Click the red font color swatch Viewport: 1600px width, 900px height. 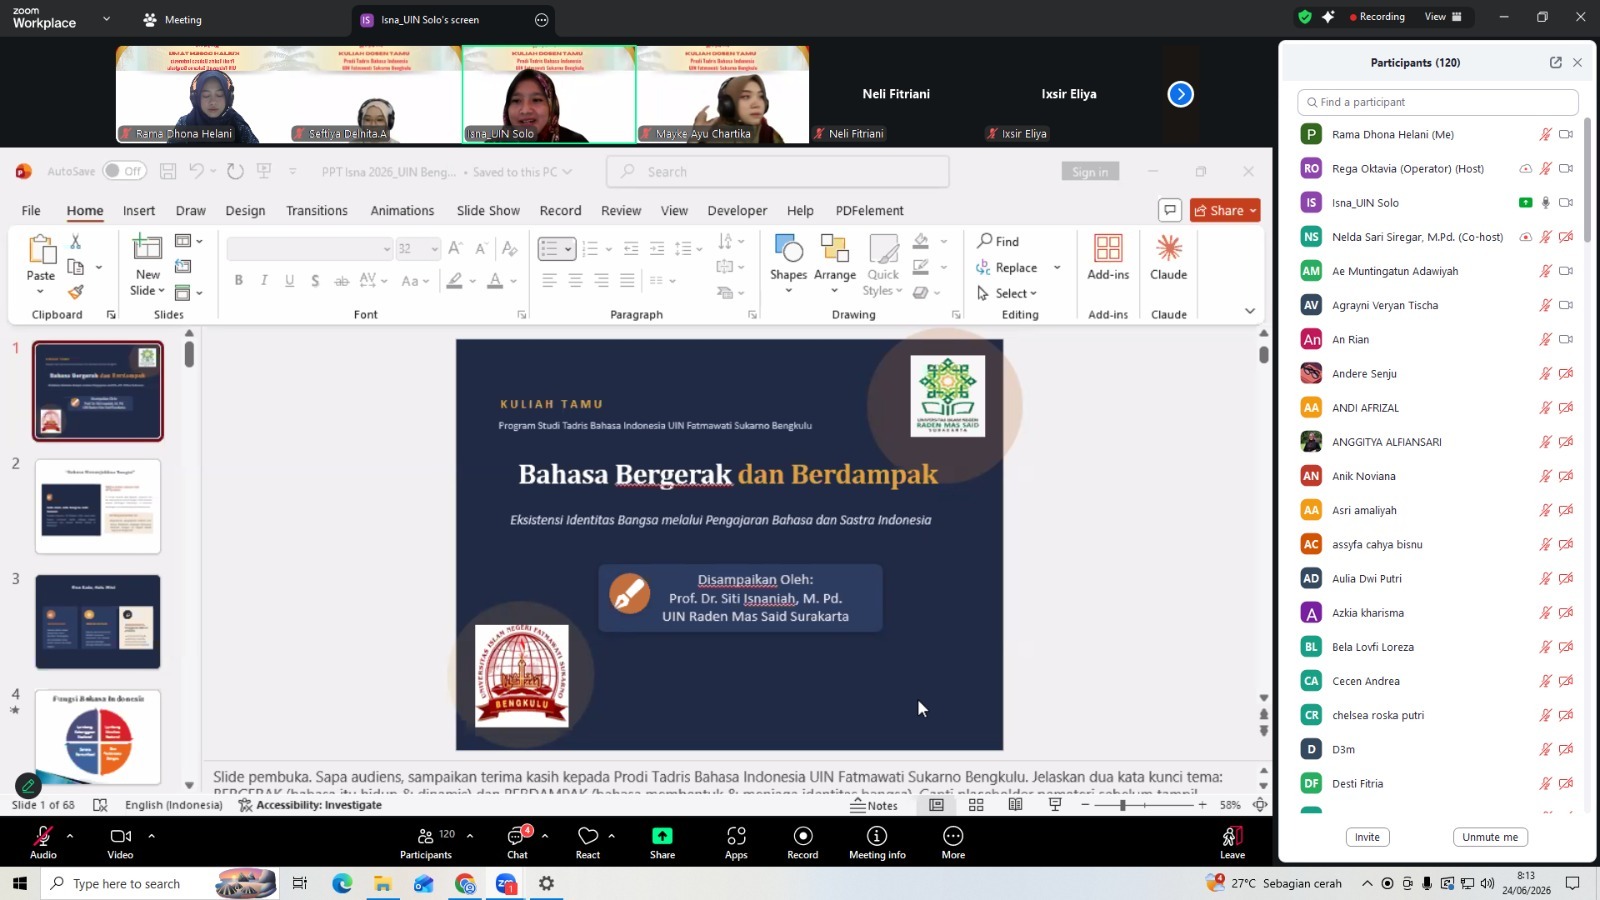[495, 281]
